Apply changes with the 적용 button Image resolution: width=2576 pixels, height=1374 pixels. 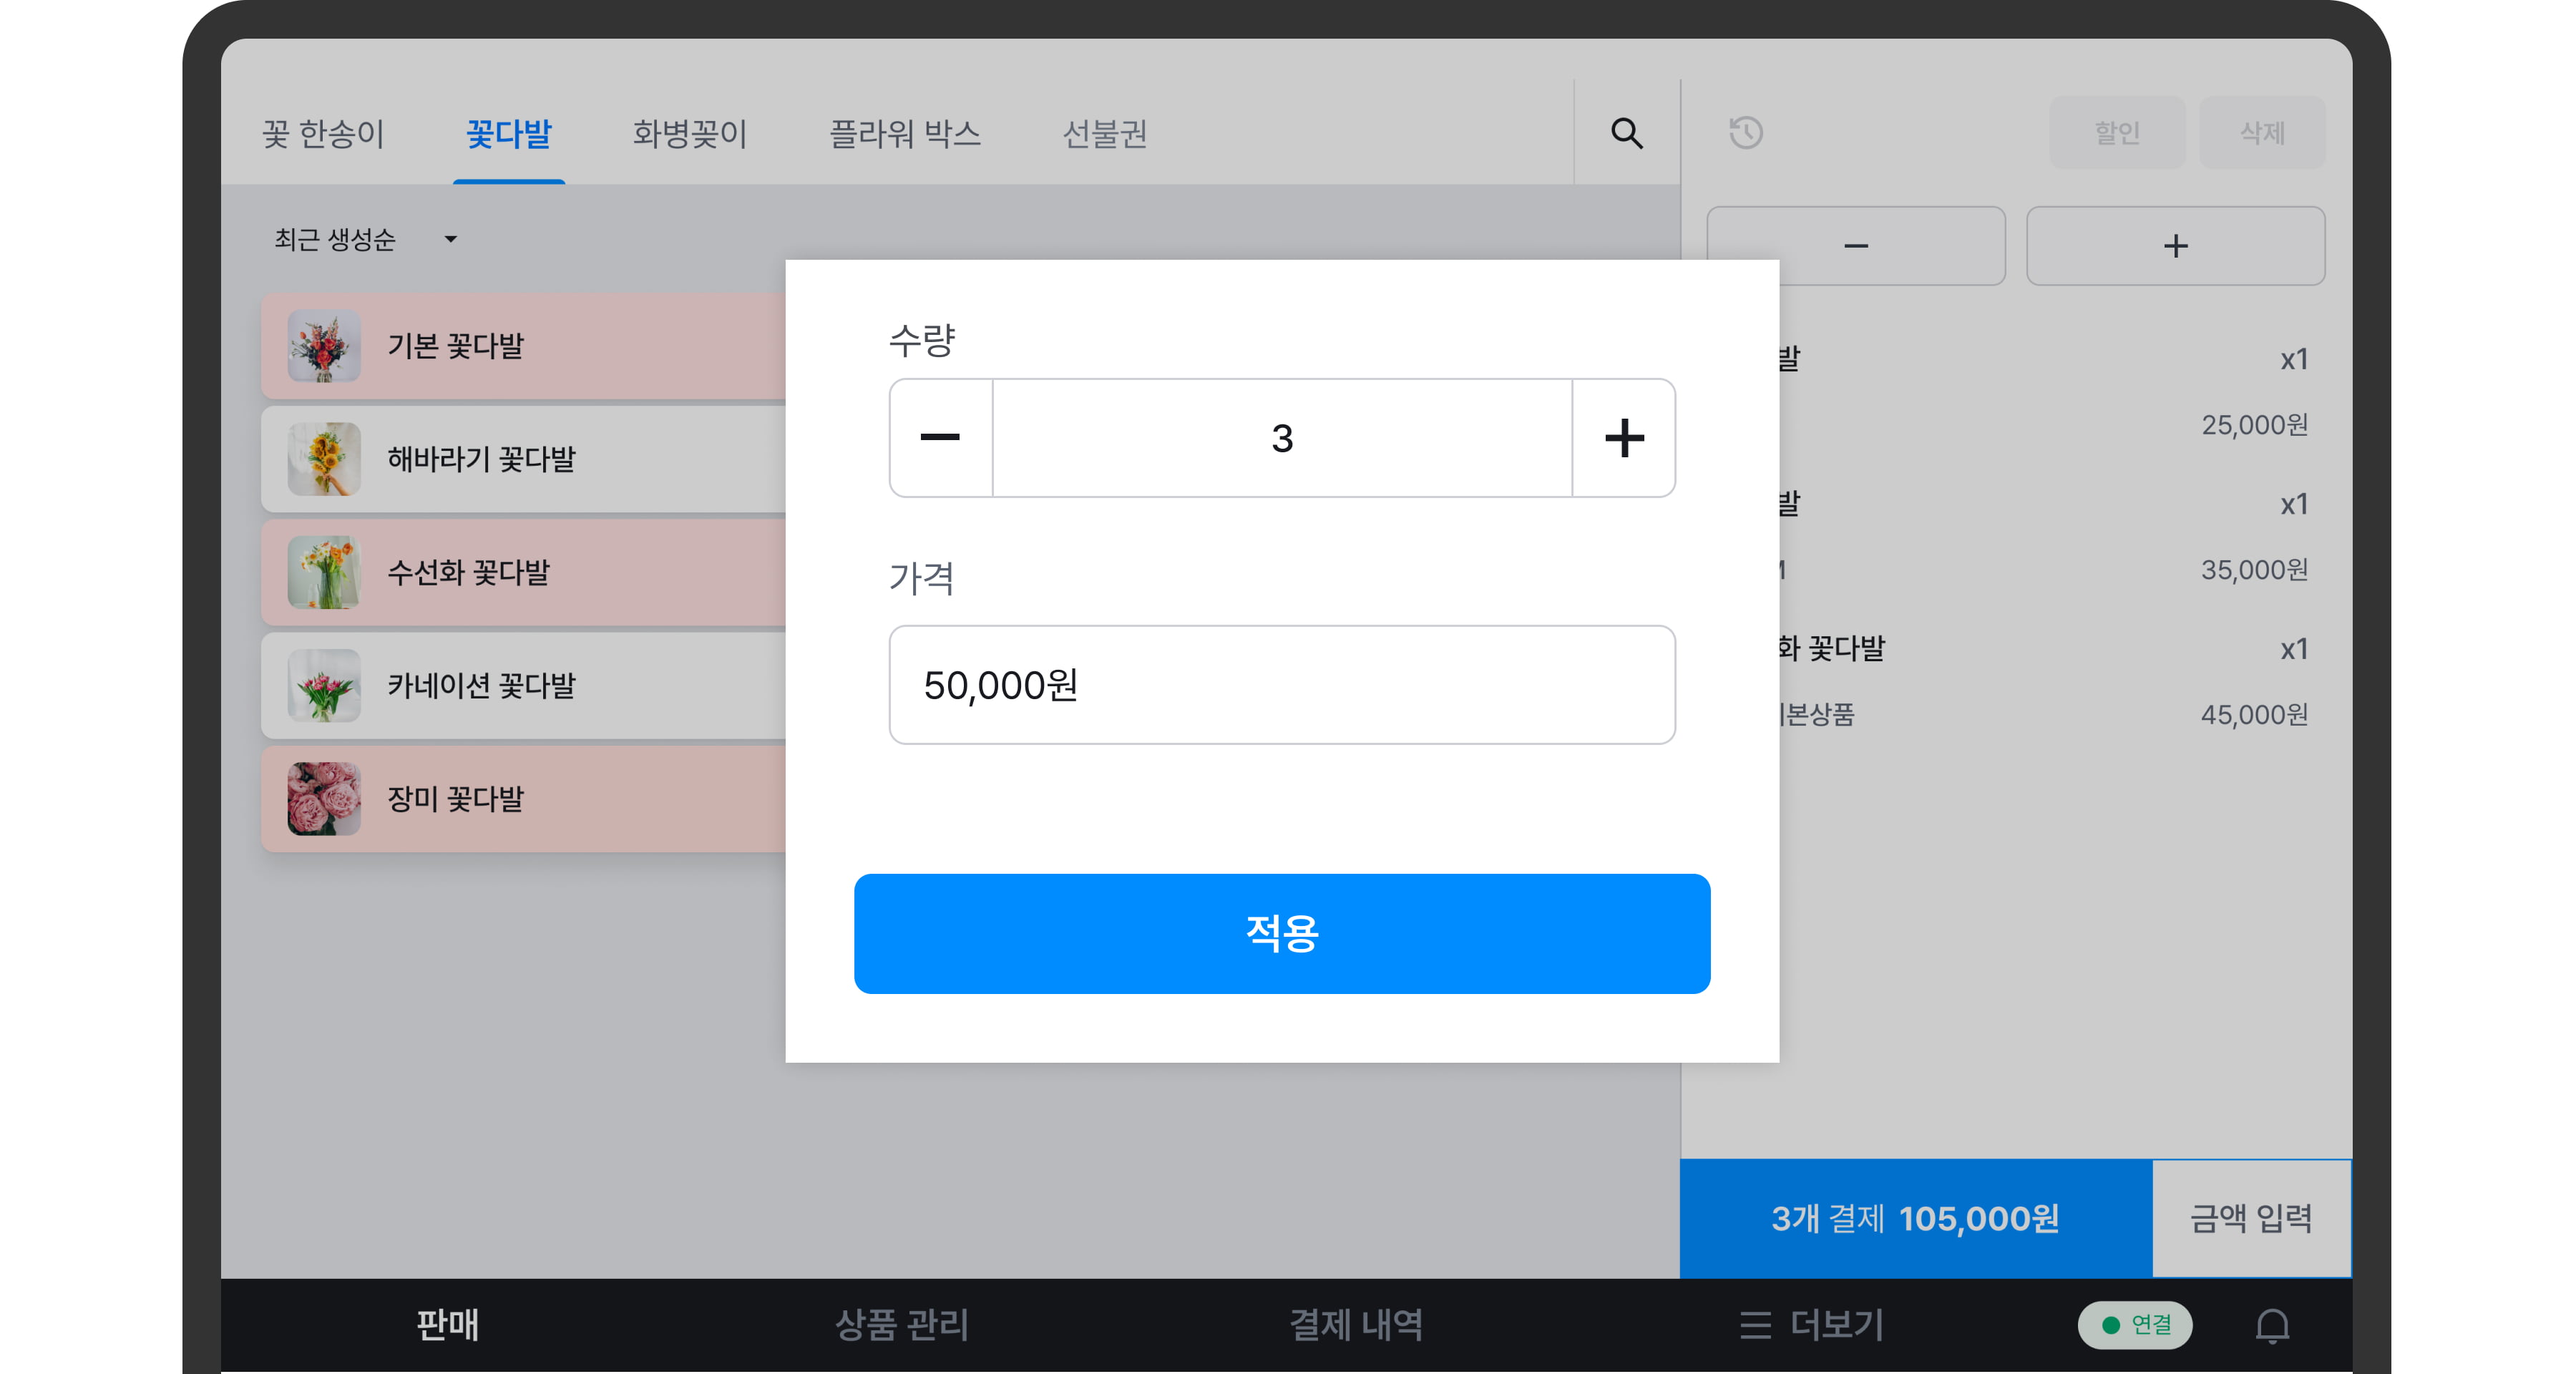(1282, 933)
